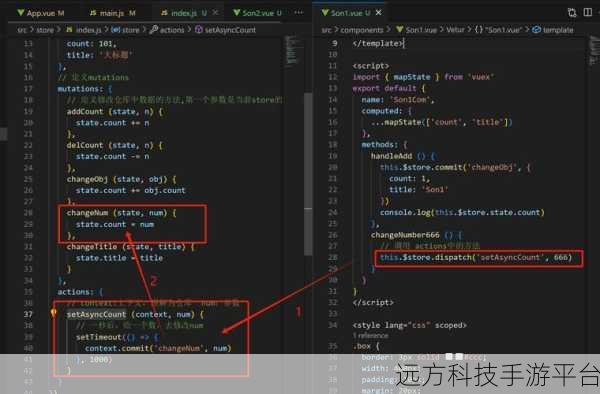This screenshot has width=600, height=394.
Task: Expand the actions breadcrumb segment
Action: click(x=172, y=30)
